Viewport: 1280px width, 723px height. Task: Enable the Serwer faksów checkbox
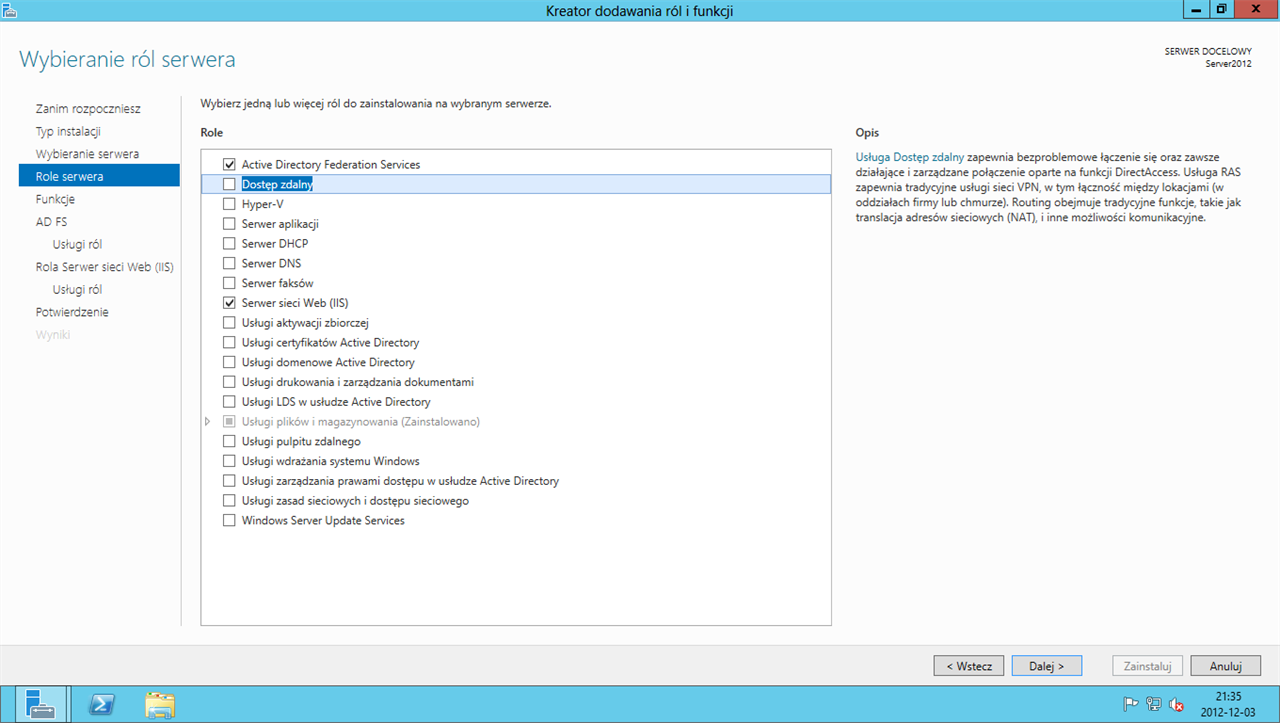pyautogui.click(x=229, y=283)
